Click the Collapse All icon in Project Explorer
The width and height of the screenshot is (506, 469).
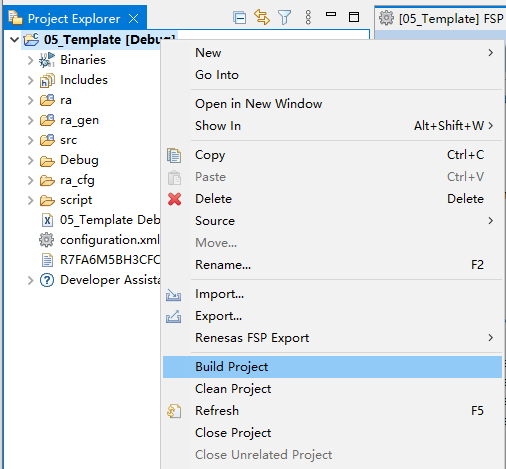pos(239,17)
